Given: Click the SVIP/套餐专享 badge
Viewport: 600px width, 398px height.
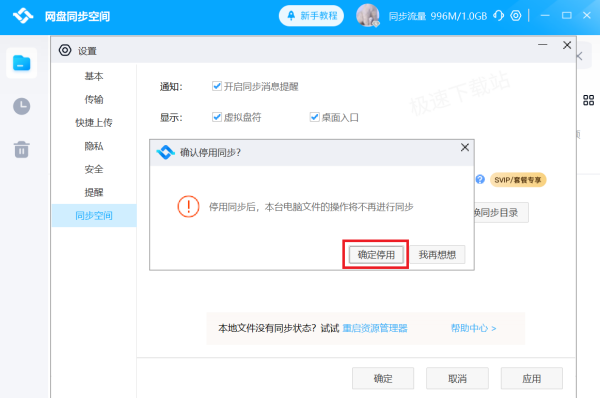Looking at the screenshot, I should click(x=518, y=180).
